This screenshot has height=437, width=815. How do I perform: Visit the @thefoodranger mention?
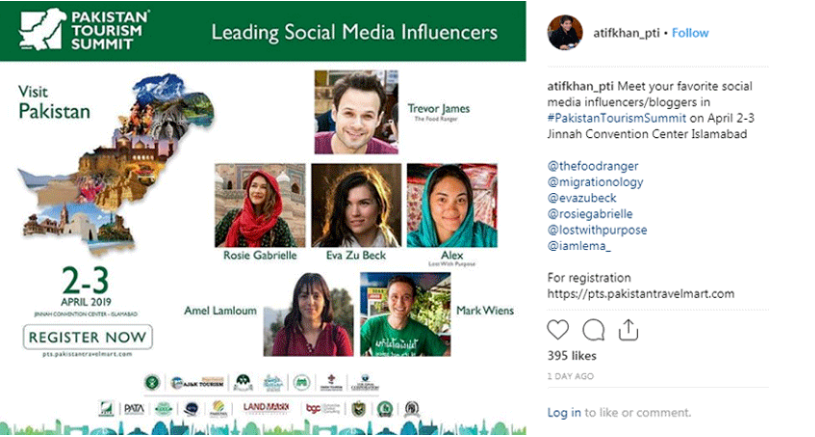tap(593, 166)
